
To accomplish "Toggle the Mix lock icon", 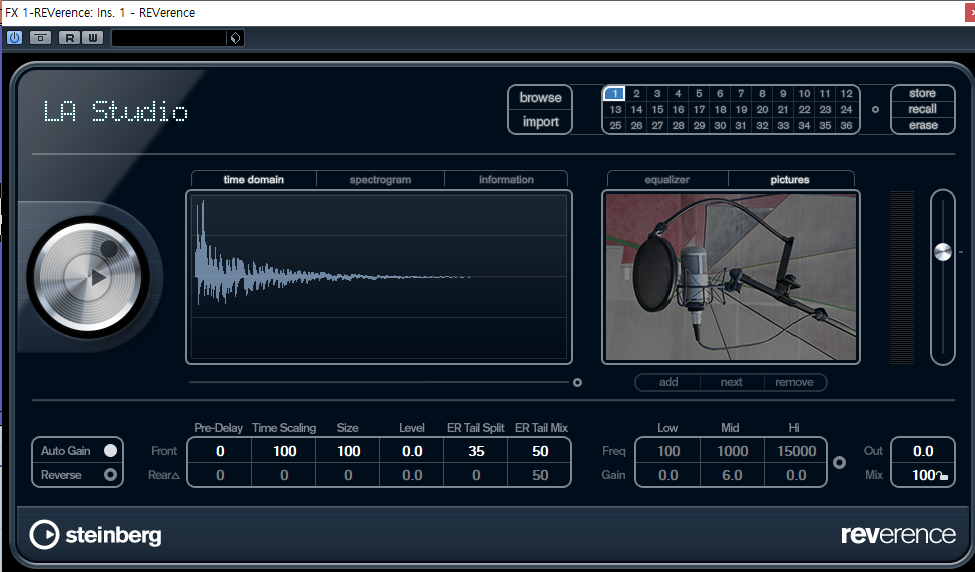I will [943, 477].
